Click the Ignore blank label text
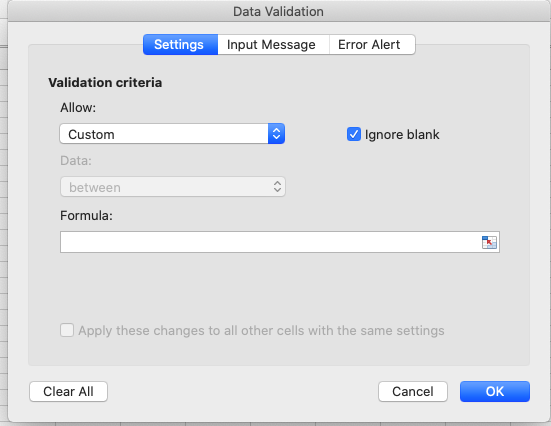Screen dimensions: 551x426 pyautogui.click(x=402, y=135)
